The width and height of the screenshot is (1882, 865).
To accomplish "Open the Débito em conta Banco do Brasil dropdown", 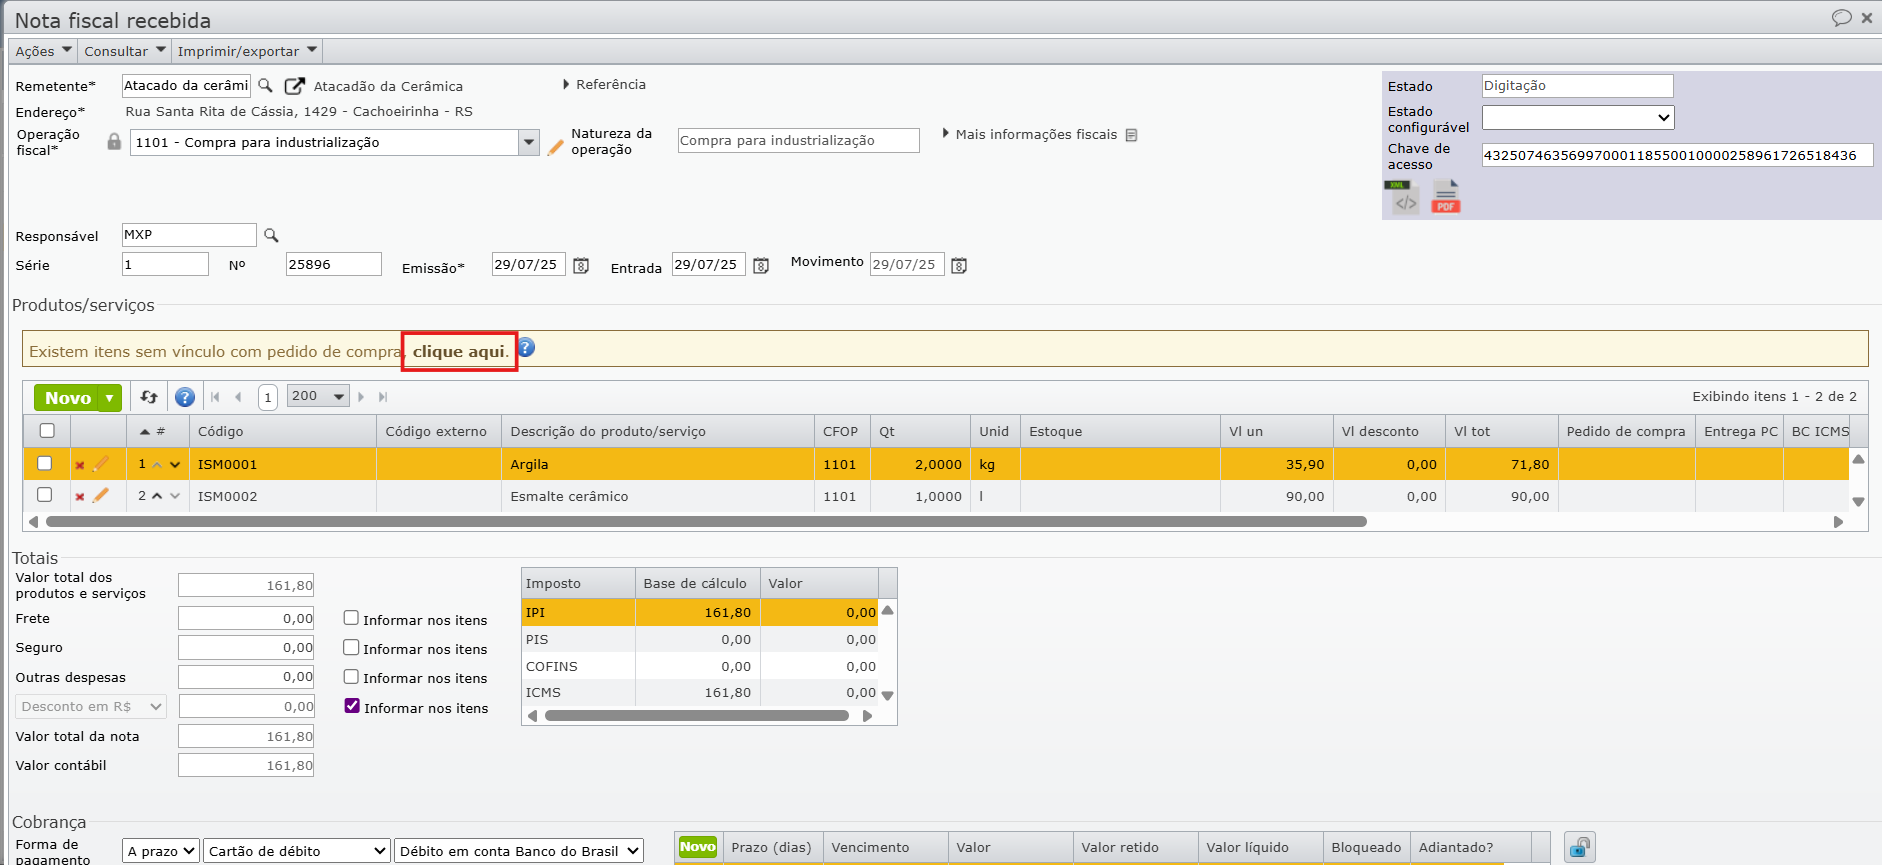I will click(519, 851).
